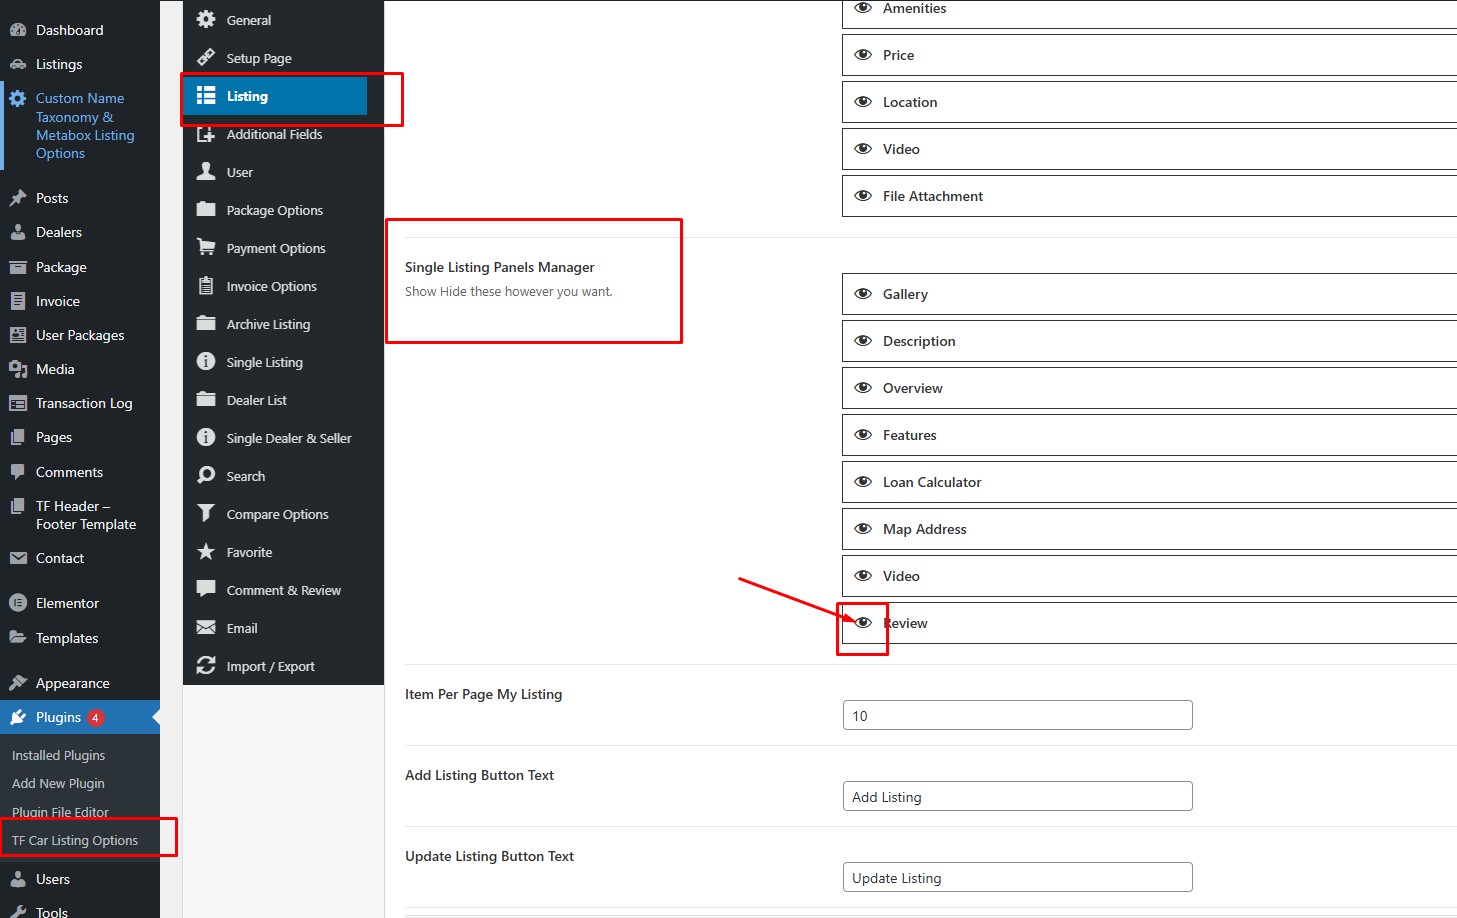
Task: Click the Contact envelope icon
Action: [18, 558]
